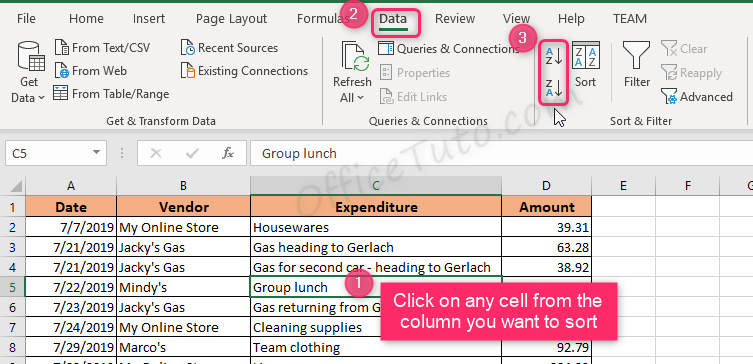Select row 2 header

tap(13, 227)
